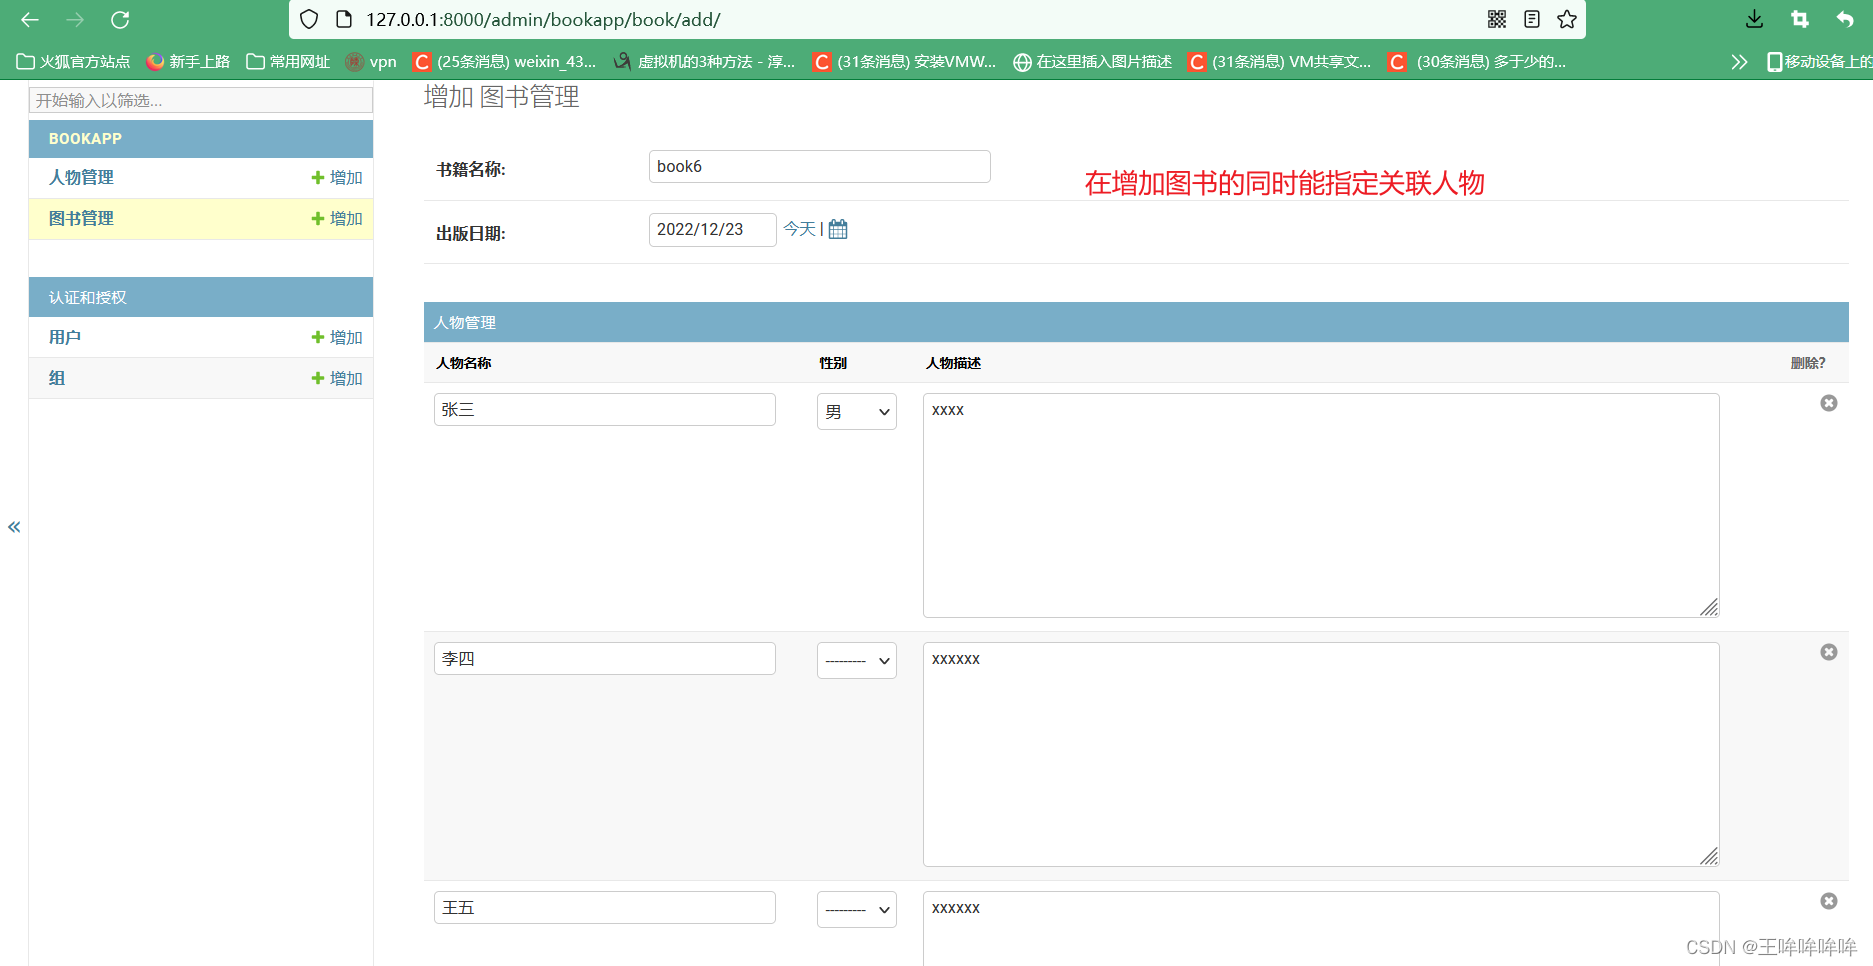Remove the 张三 inline row
The image size is (1873, 966).
1829,403
